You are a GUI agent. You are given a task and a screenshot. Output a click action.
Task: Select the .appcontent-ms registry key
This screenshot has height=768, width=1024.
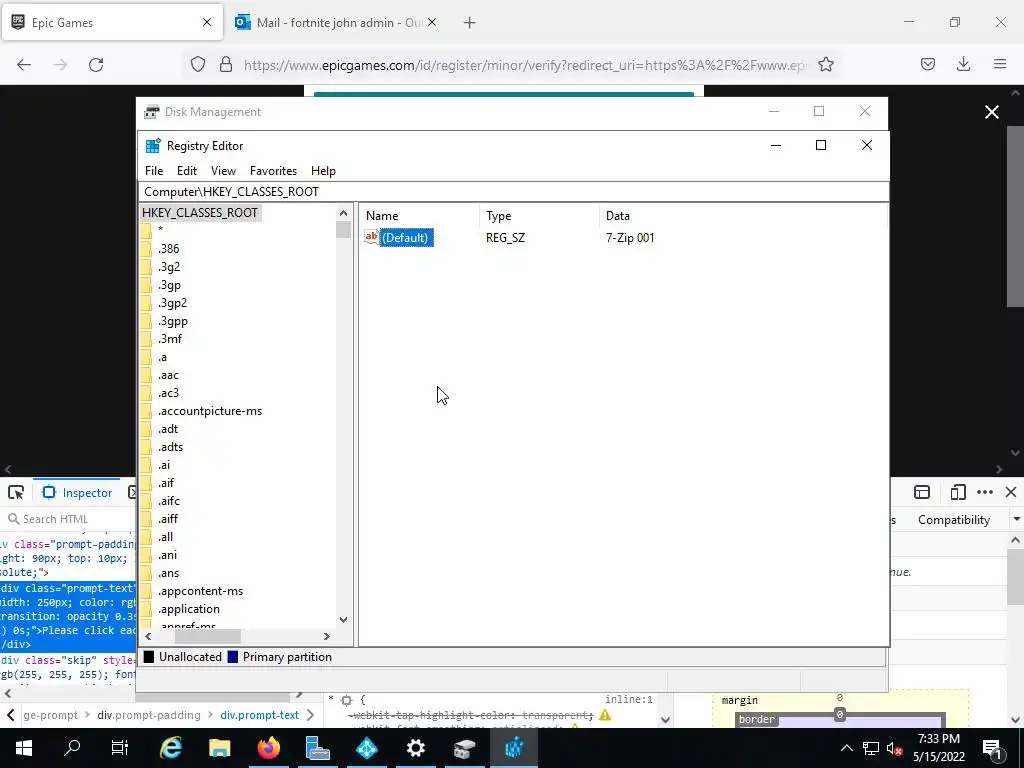tap(200, 591)
